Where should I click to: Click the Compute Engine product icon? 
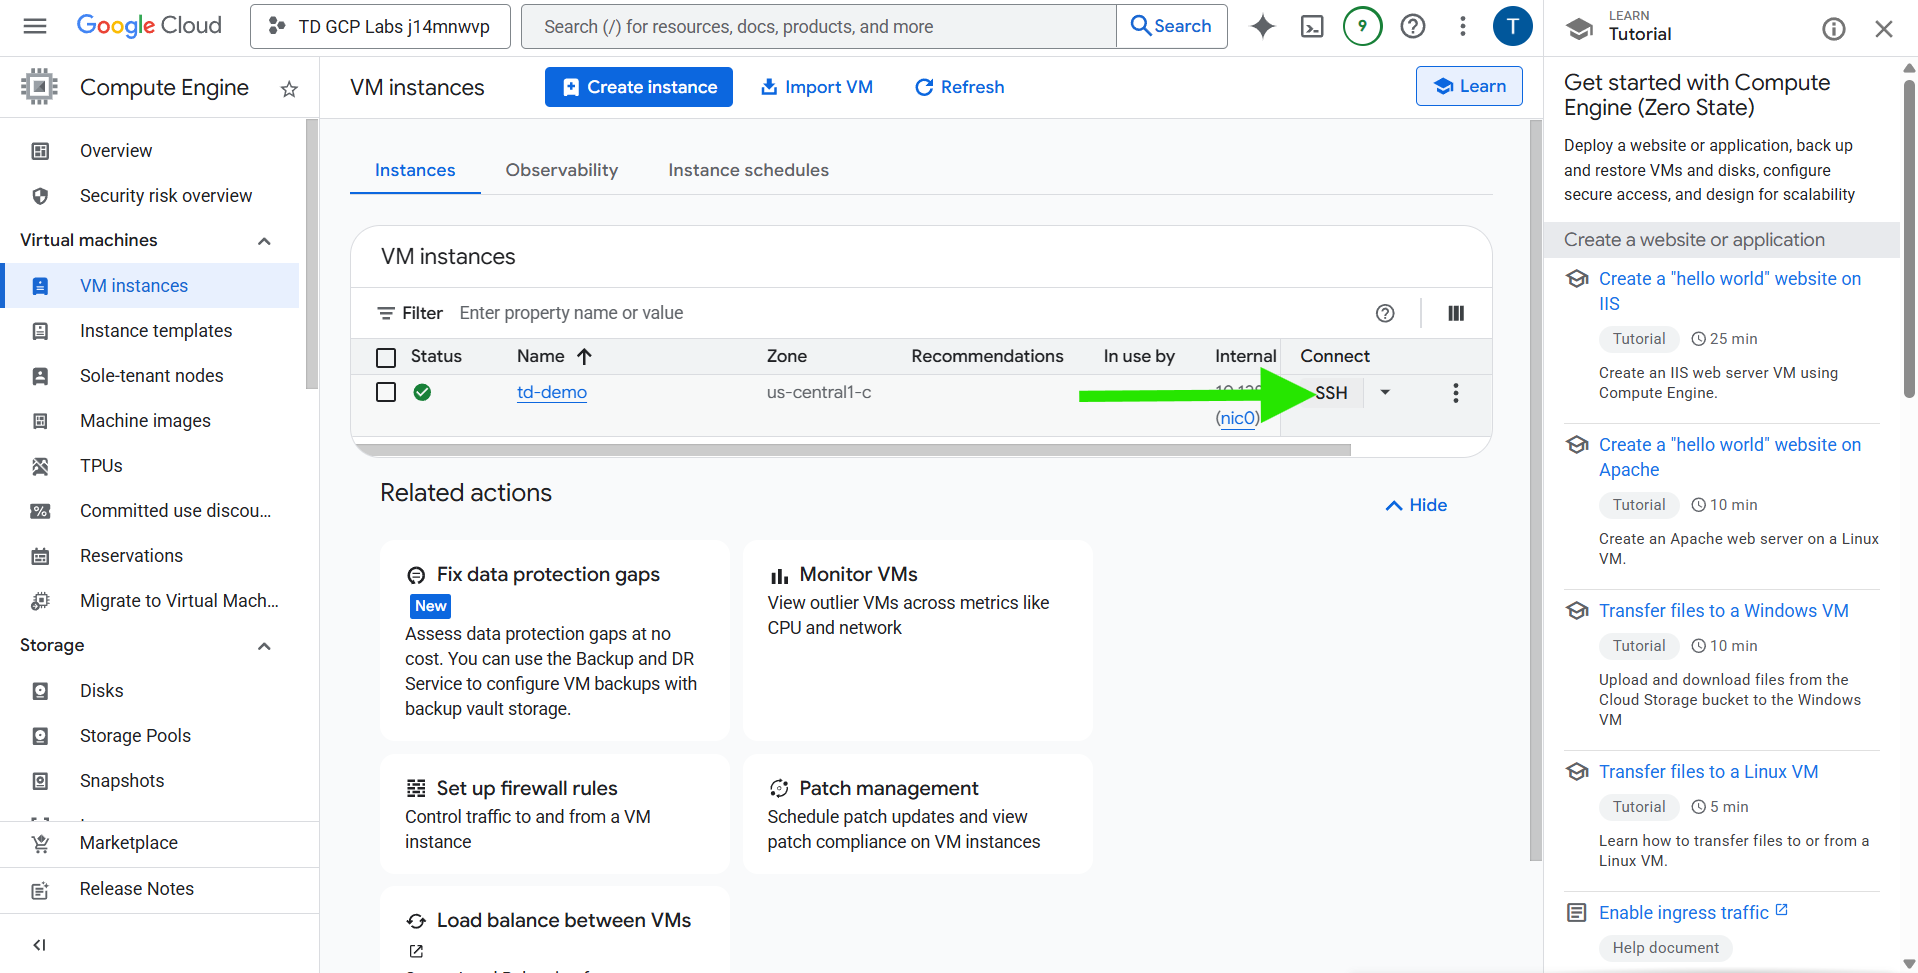39,86
